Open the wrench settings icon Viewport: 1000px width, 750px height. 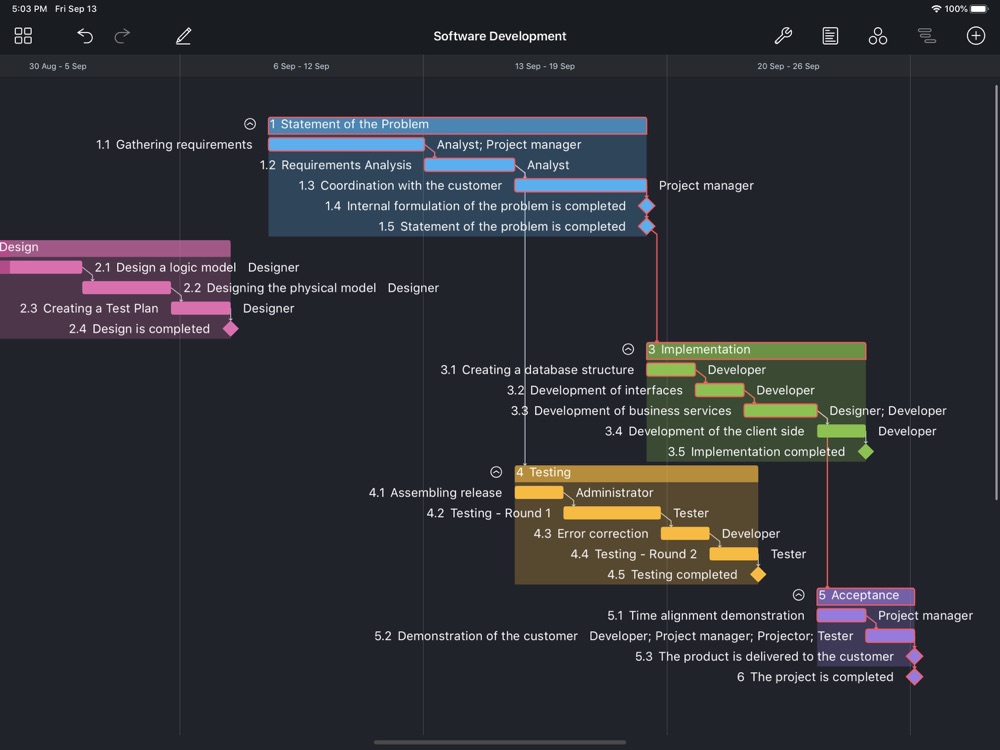click(783, 36)
